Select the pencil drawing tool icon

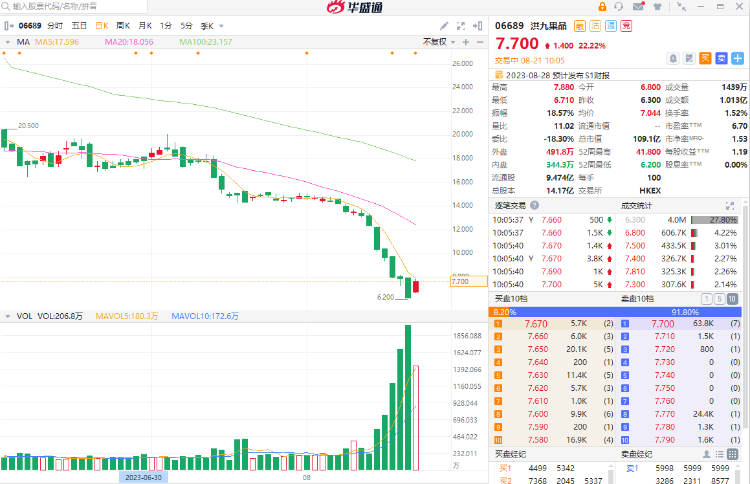(x=444, y=26)
